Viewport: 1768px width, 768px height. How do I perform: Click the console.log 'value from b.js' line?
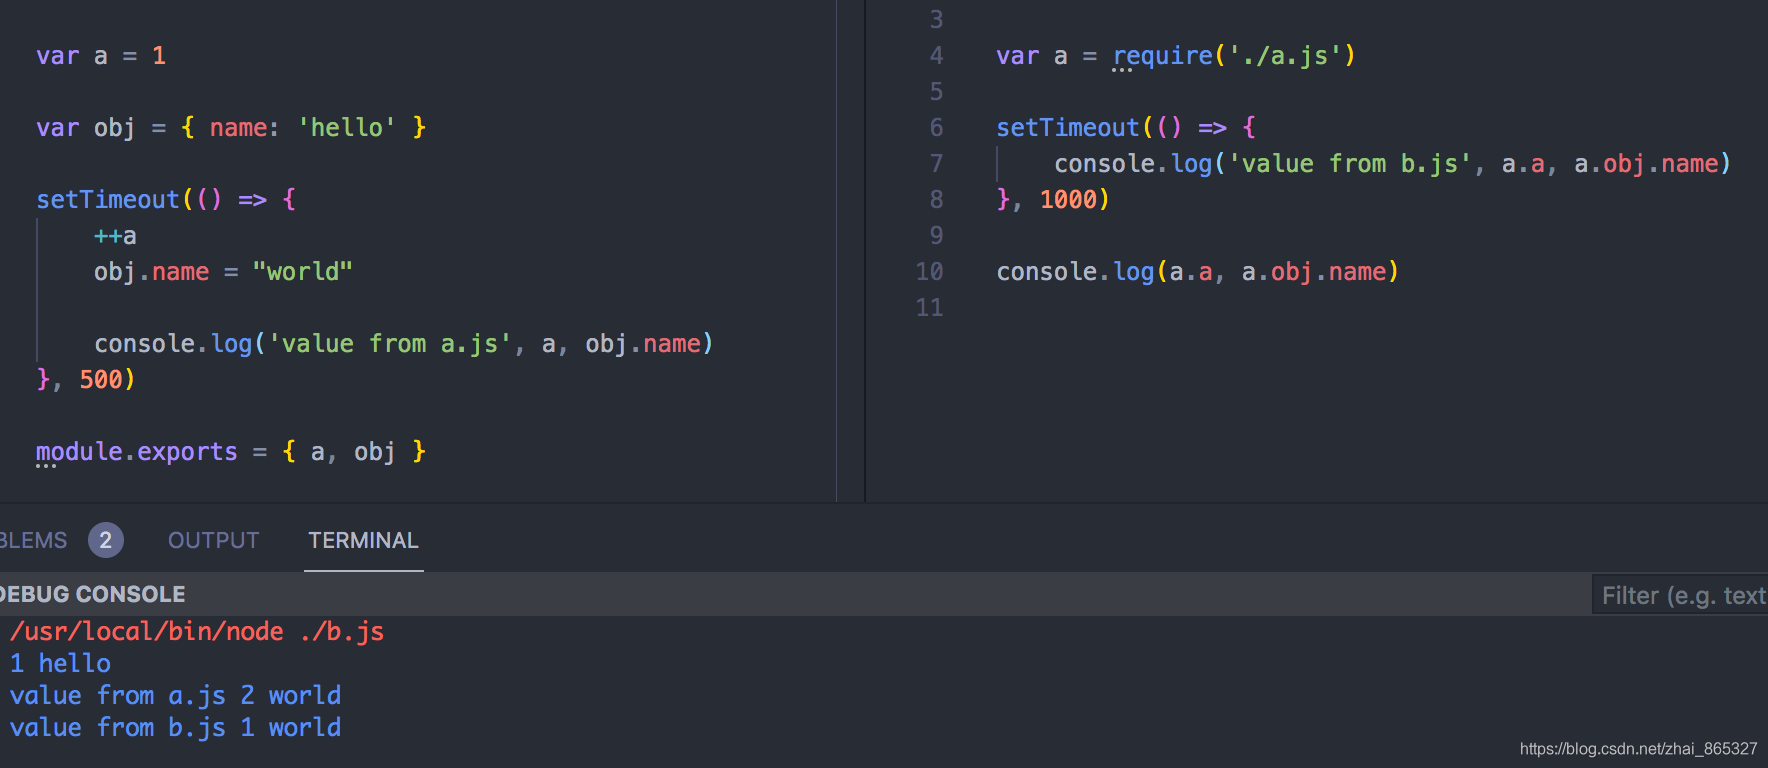tap(1392, 164)
